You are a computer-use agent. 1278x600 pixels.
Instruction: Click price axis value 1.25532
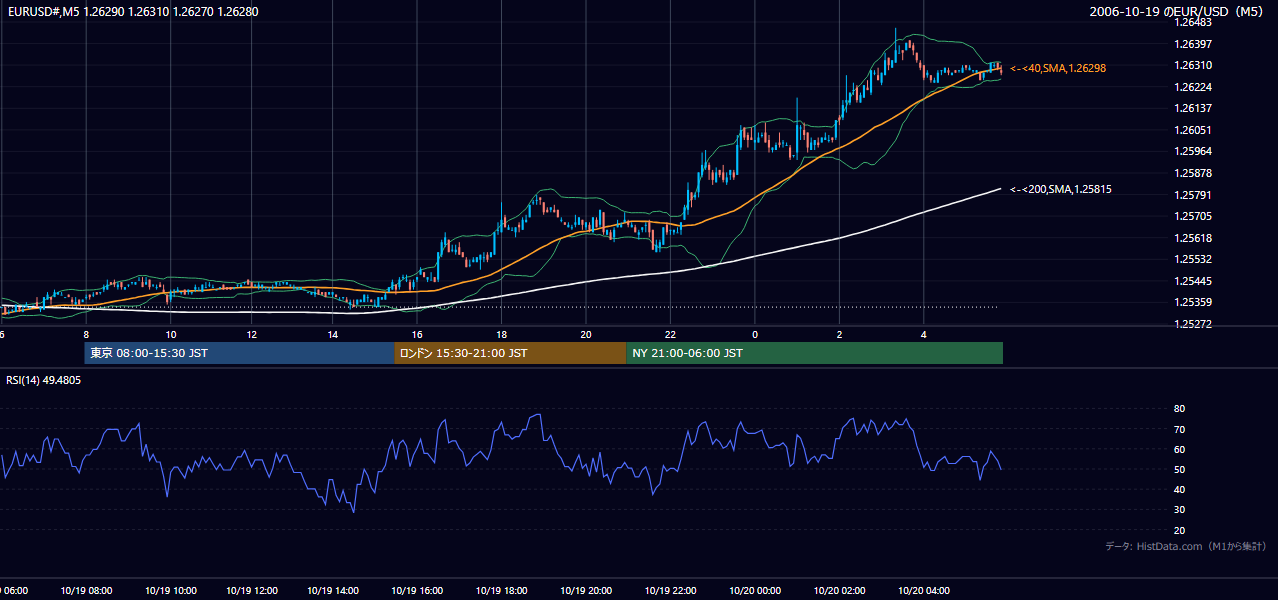(x=1194, y=259)
